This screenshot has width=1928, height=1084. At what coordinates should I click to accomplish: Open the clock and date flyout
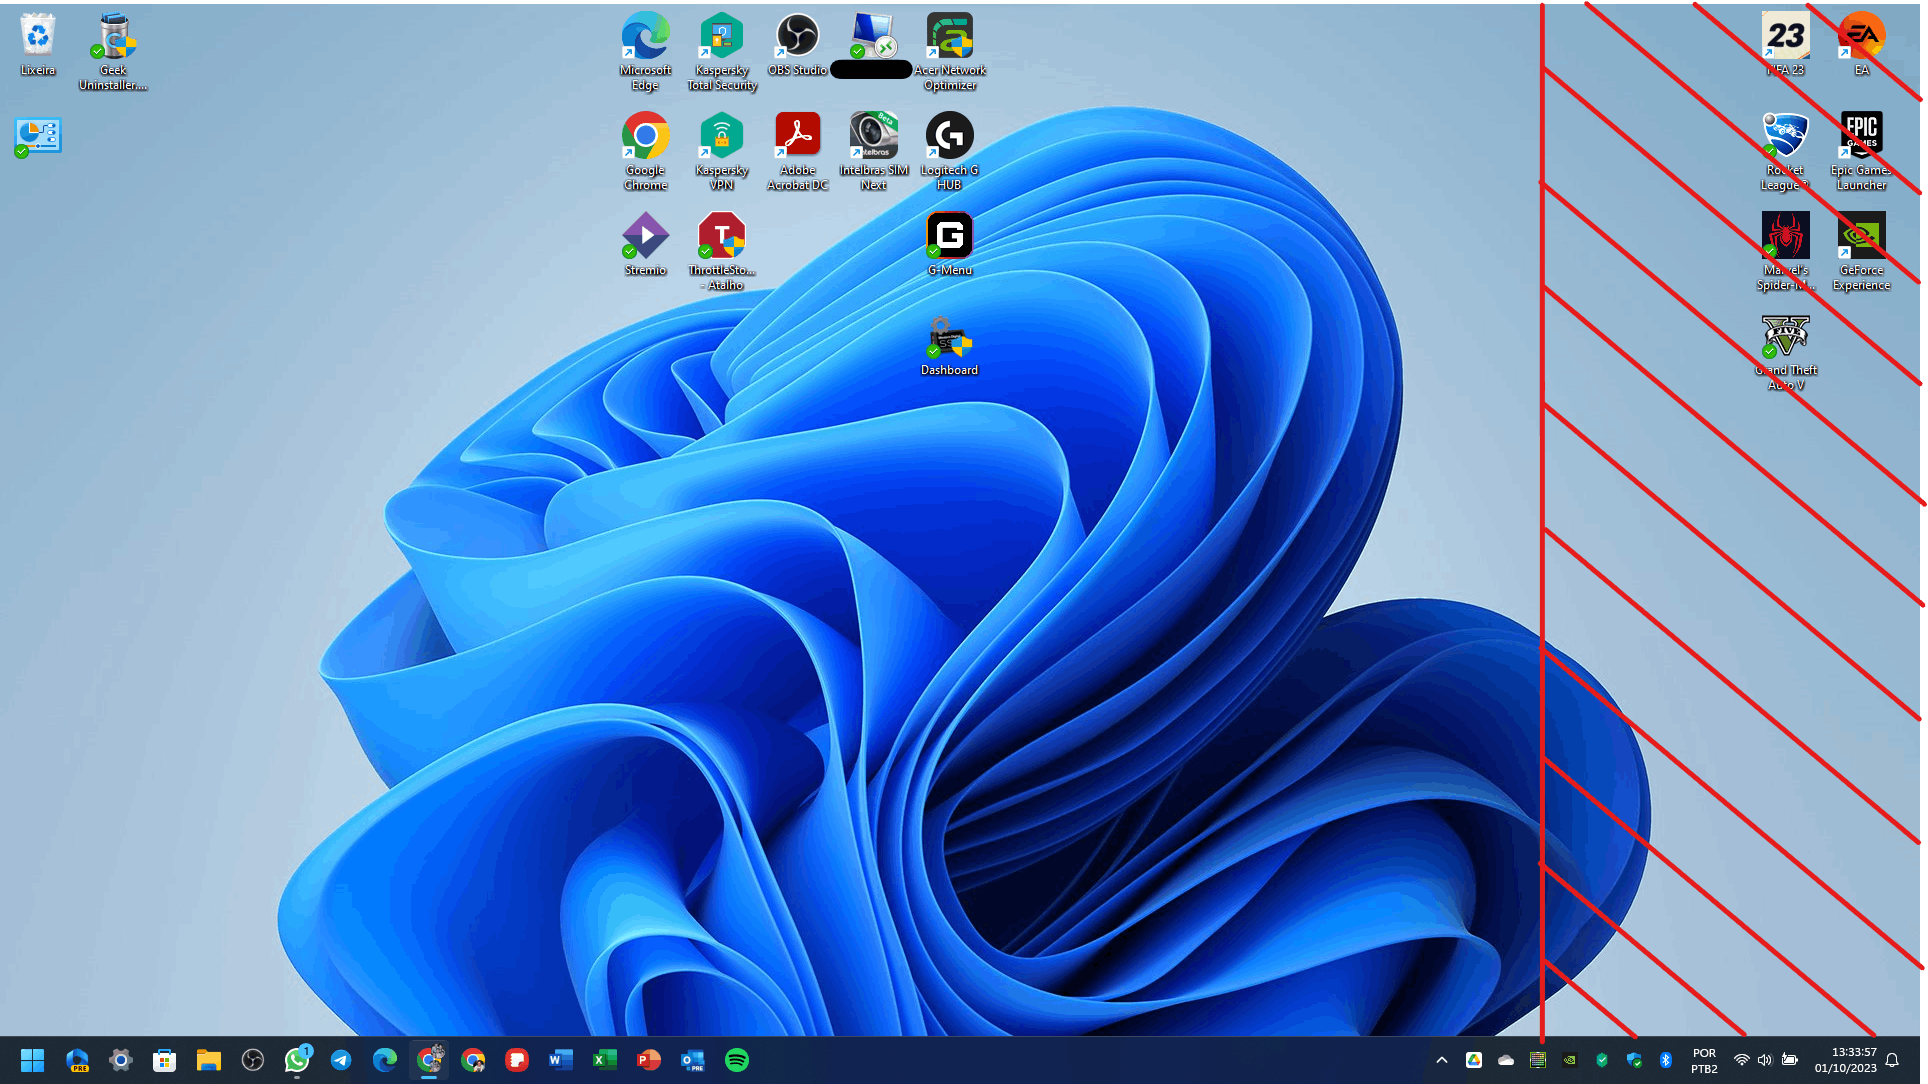pos(1845,1060)
